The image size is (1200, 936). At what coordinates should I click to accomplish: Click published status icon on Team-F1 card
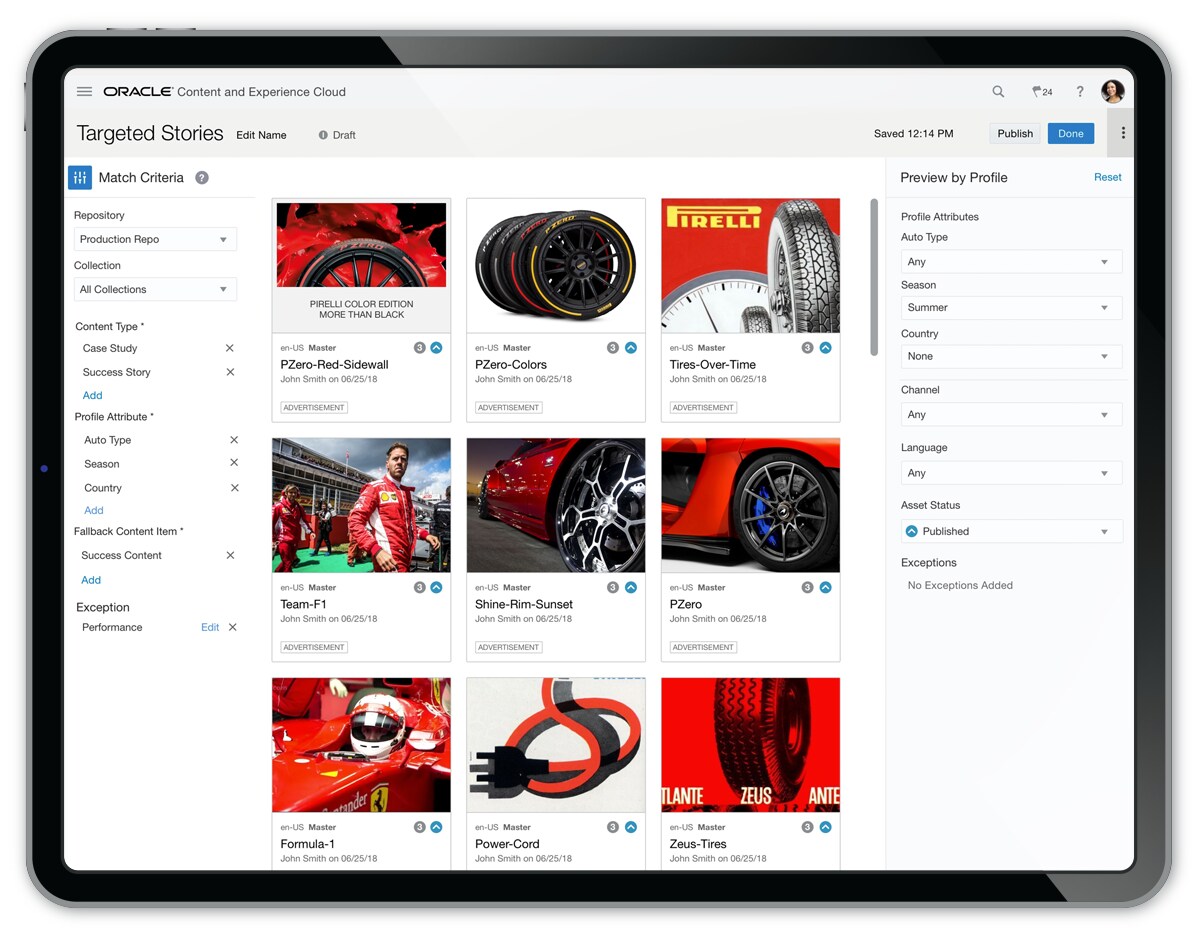[x=436, y=587]
